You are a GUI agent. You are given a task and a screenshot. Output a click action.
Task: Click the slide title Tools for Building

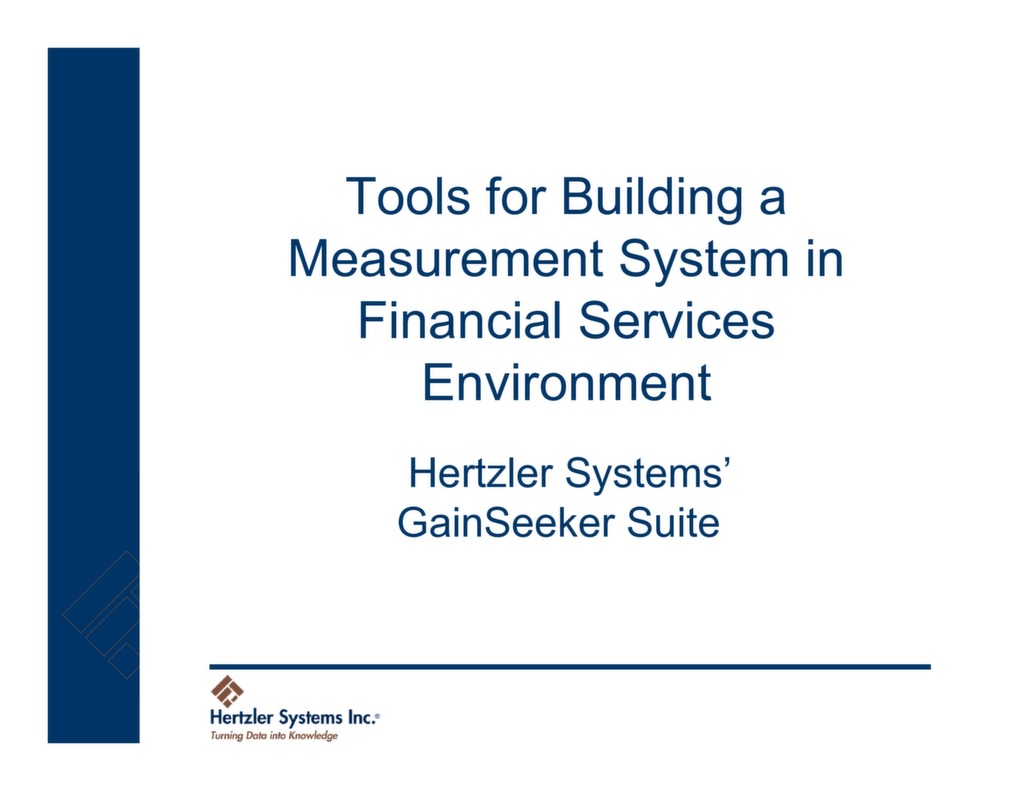566,196
